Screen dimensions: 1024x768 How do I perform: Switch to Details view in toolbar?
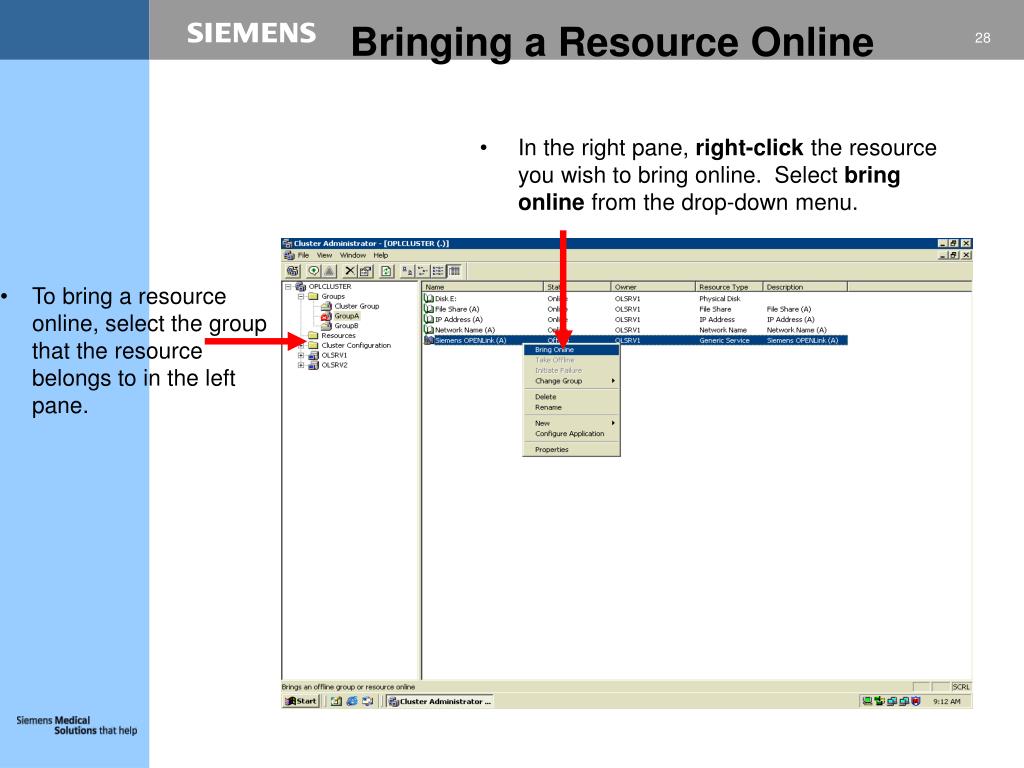454,271
